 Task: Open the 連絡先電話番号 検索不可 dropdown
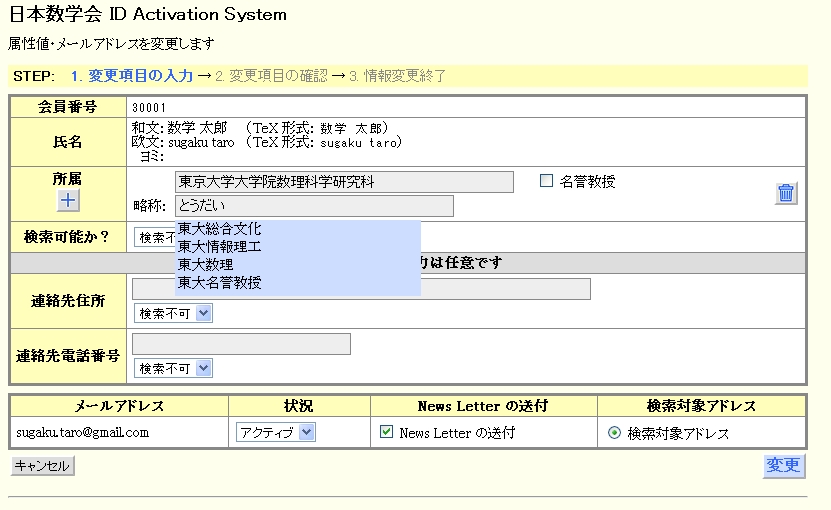173,368
